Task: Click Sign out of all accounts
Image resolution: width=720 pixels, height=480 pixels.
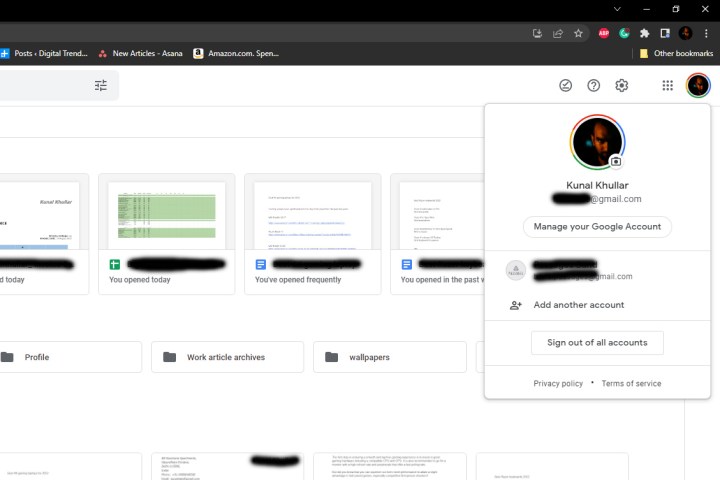Action: (x=597, y=343)
